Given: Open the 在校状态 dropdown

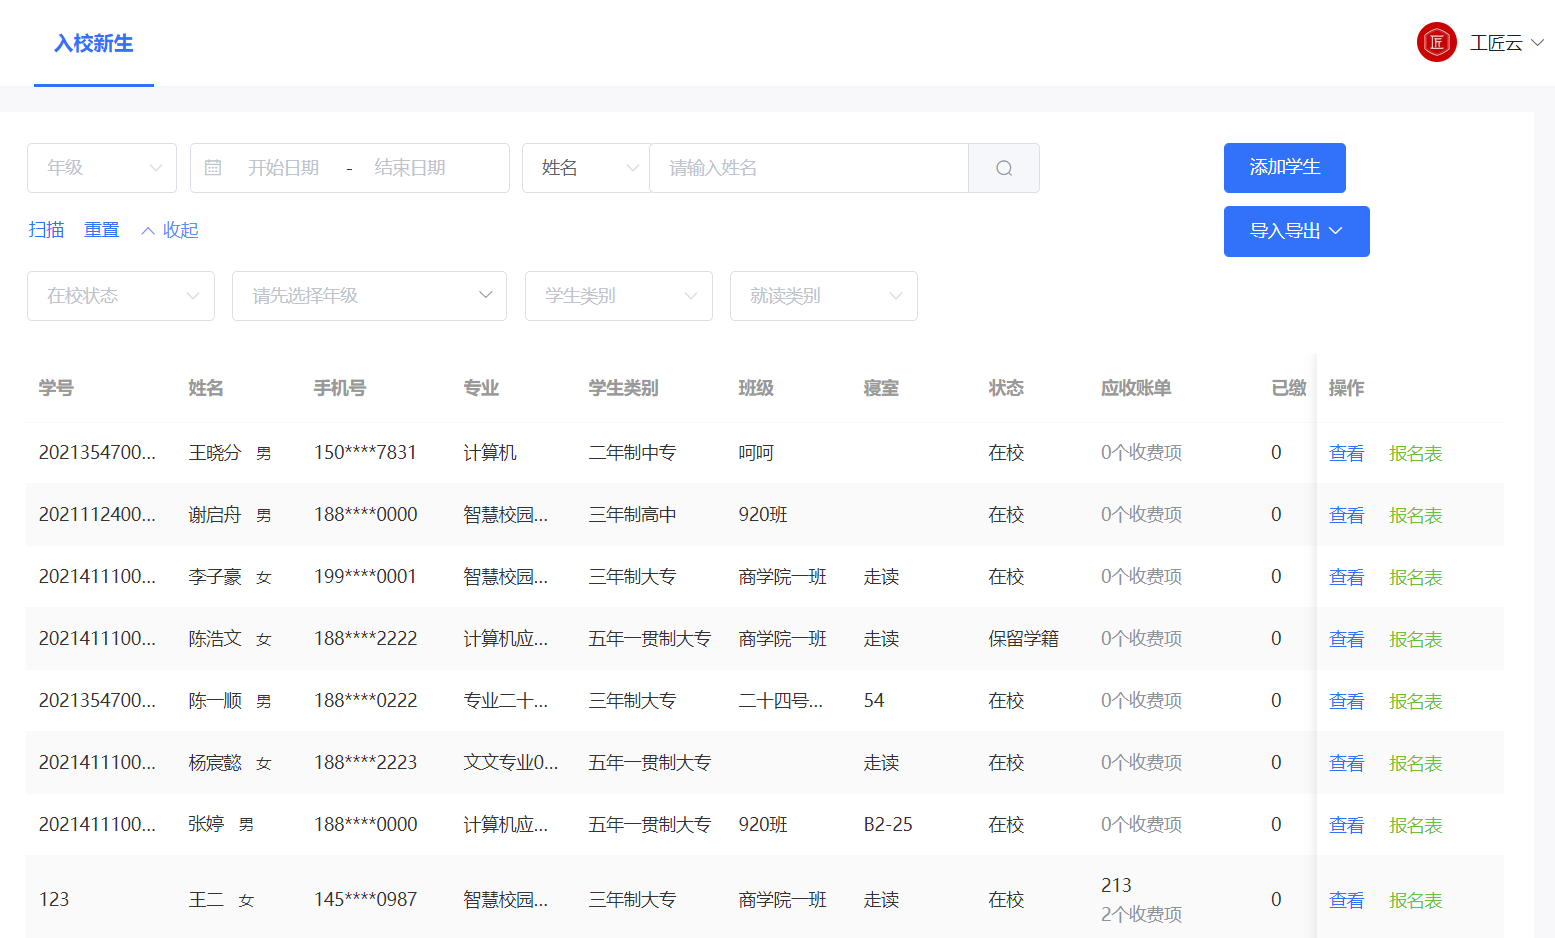Looking at the screenshot, I should (x=120, y=295).
